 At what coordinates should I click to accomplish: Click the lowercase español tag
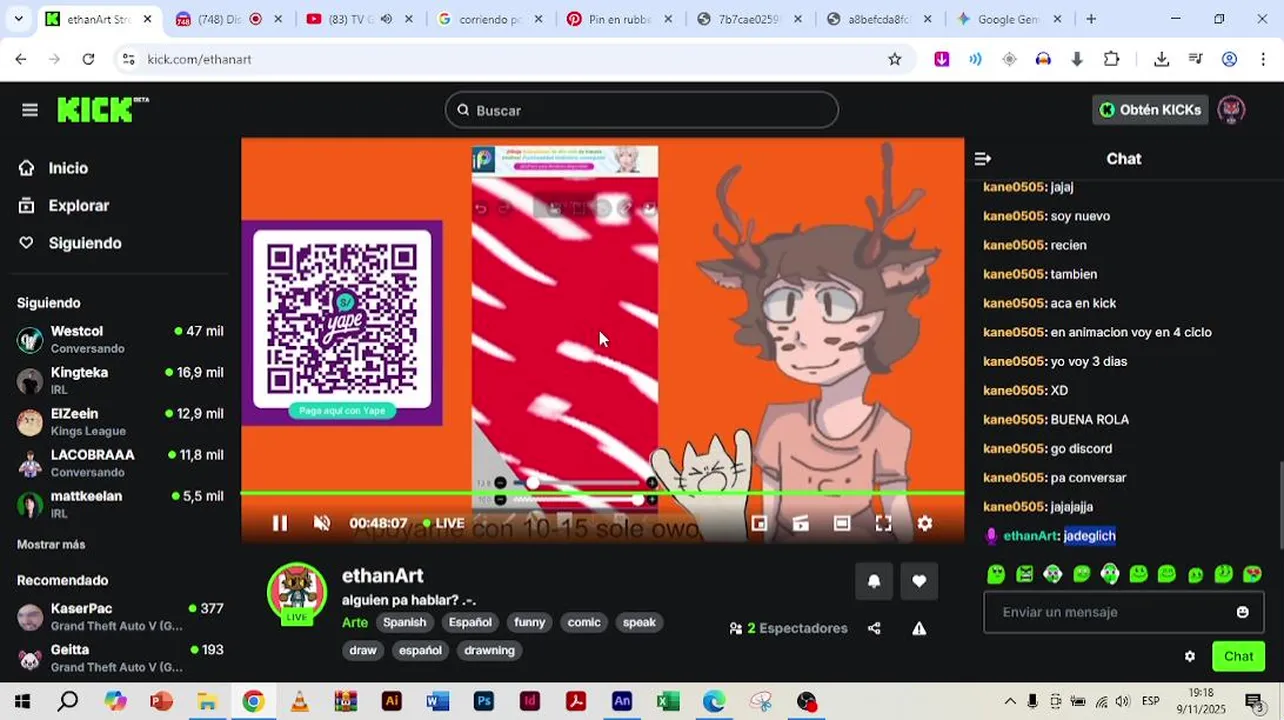point(420,650)
